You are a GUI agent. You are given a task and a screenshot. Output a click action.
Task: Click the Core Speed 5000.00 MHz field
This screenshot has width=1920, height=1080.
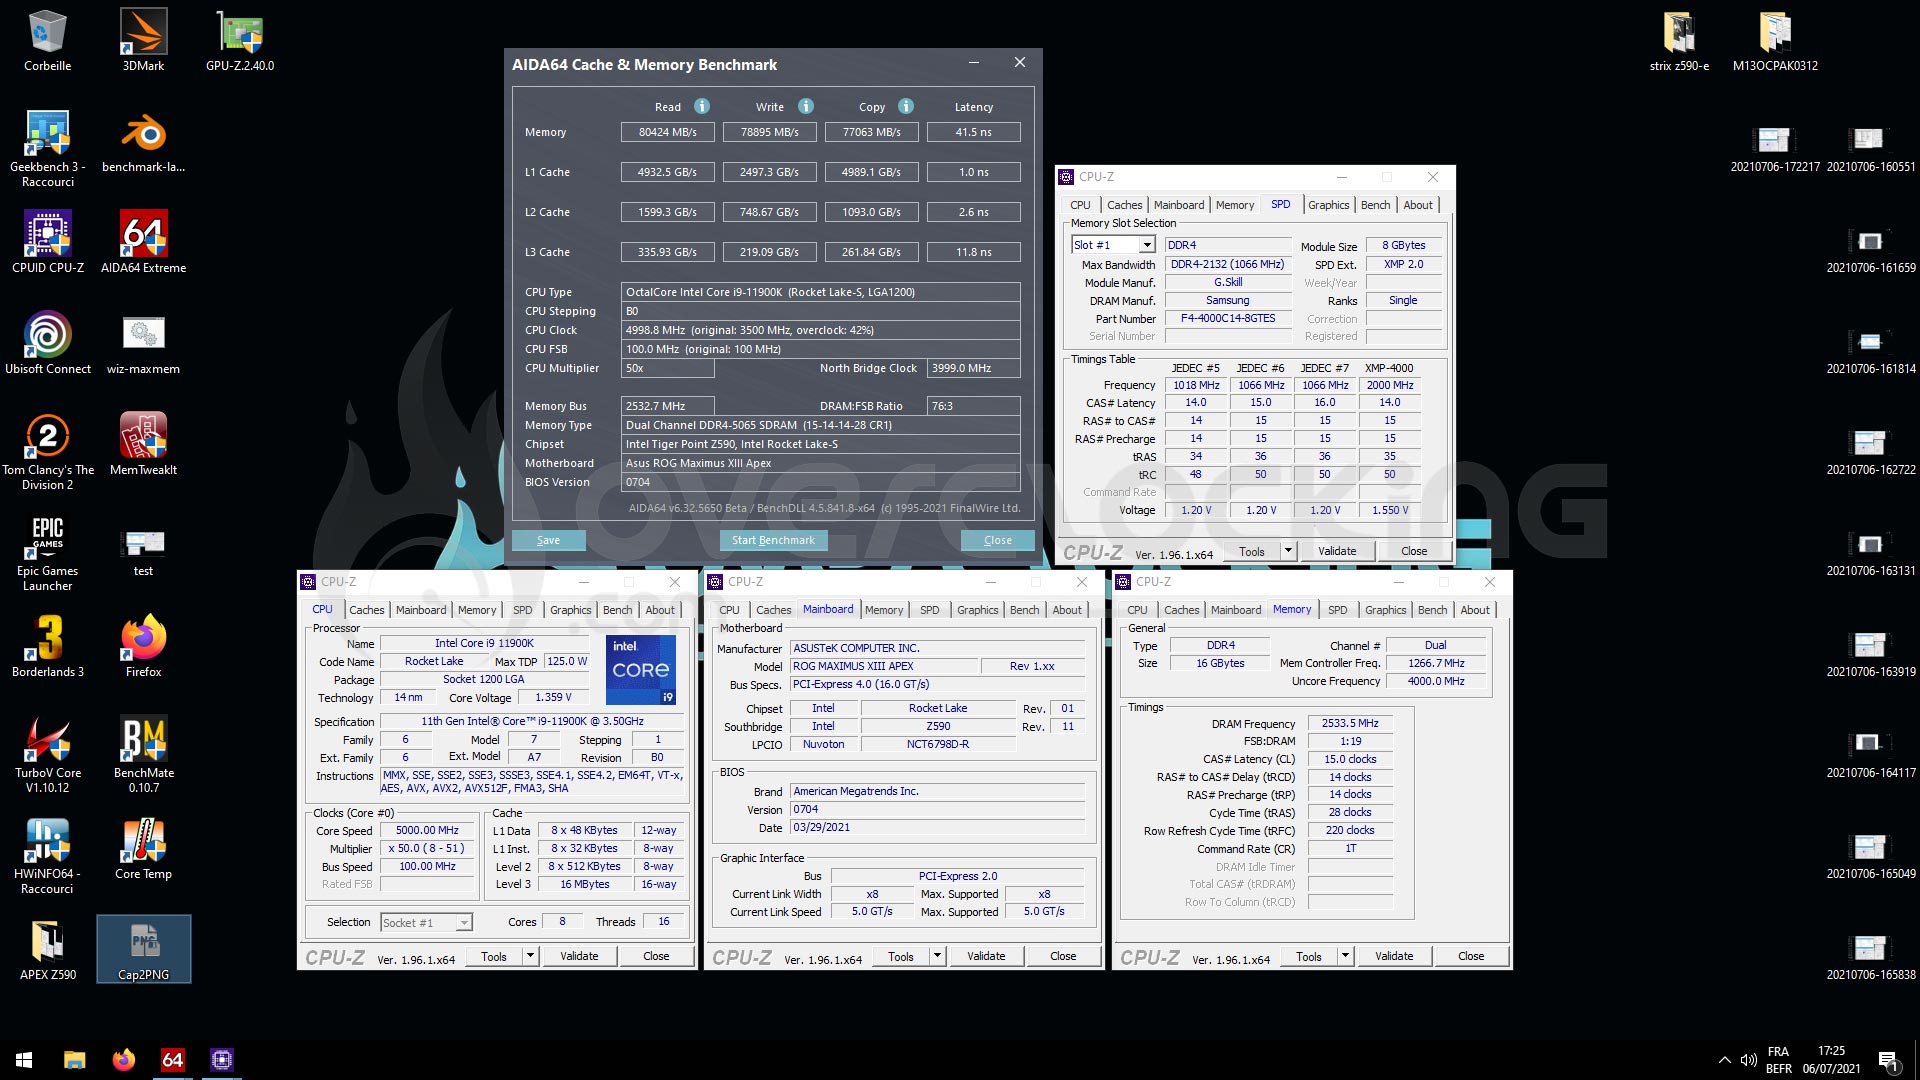pos(427,830)
